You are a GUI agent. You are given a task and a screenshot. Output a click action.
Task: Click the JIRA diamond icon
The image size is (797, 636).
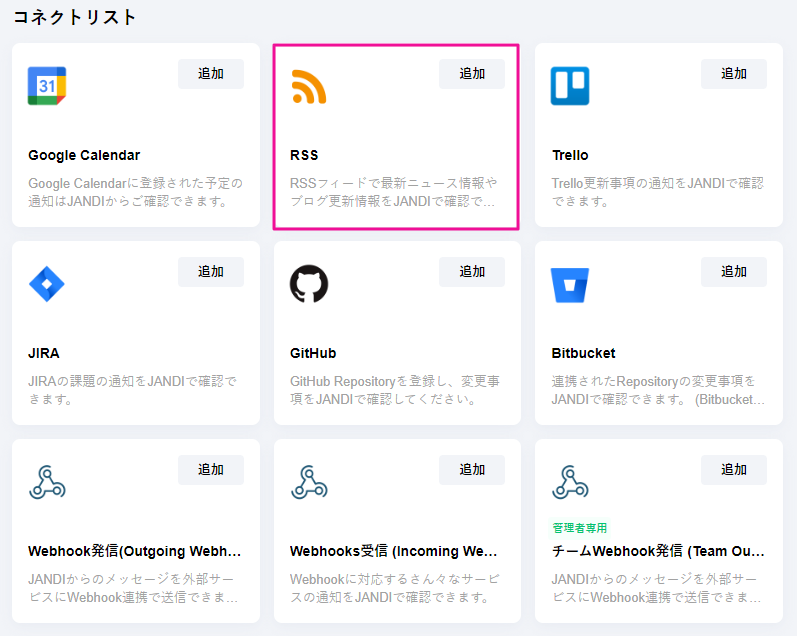click(x=47, y=284)
